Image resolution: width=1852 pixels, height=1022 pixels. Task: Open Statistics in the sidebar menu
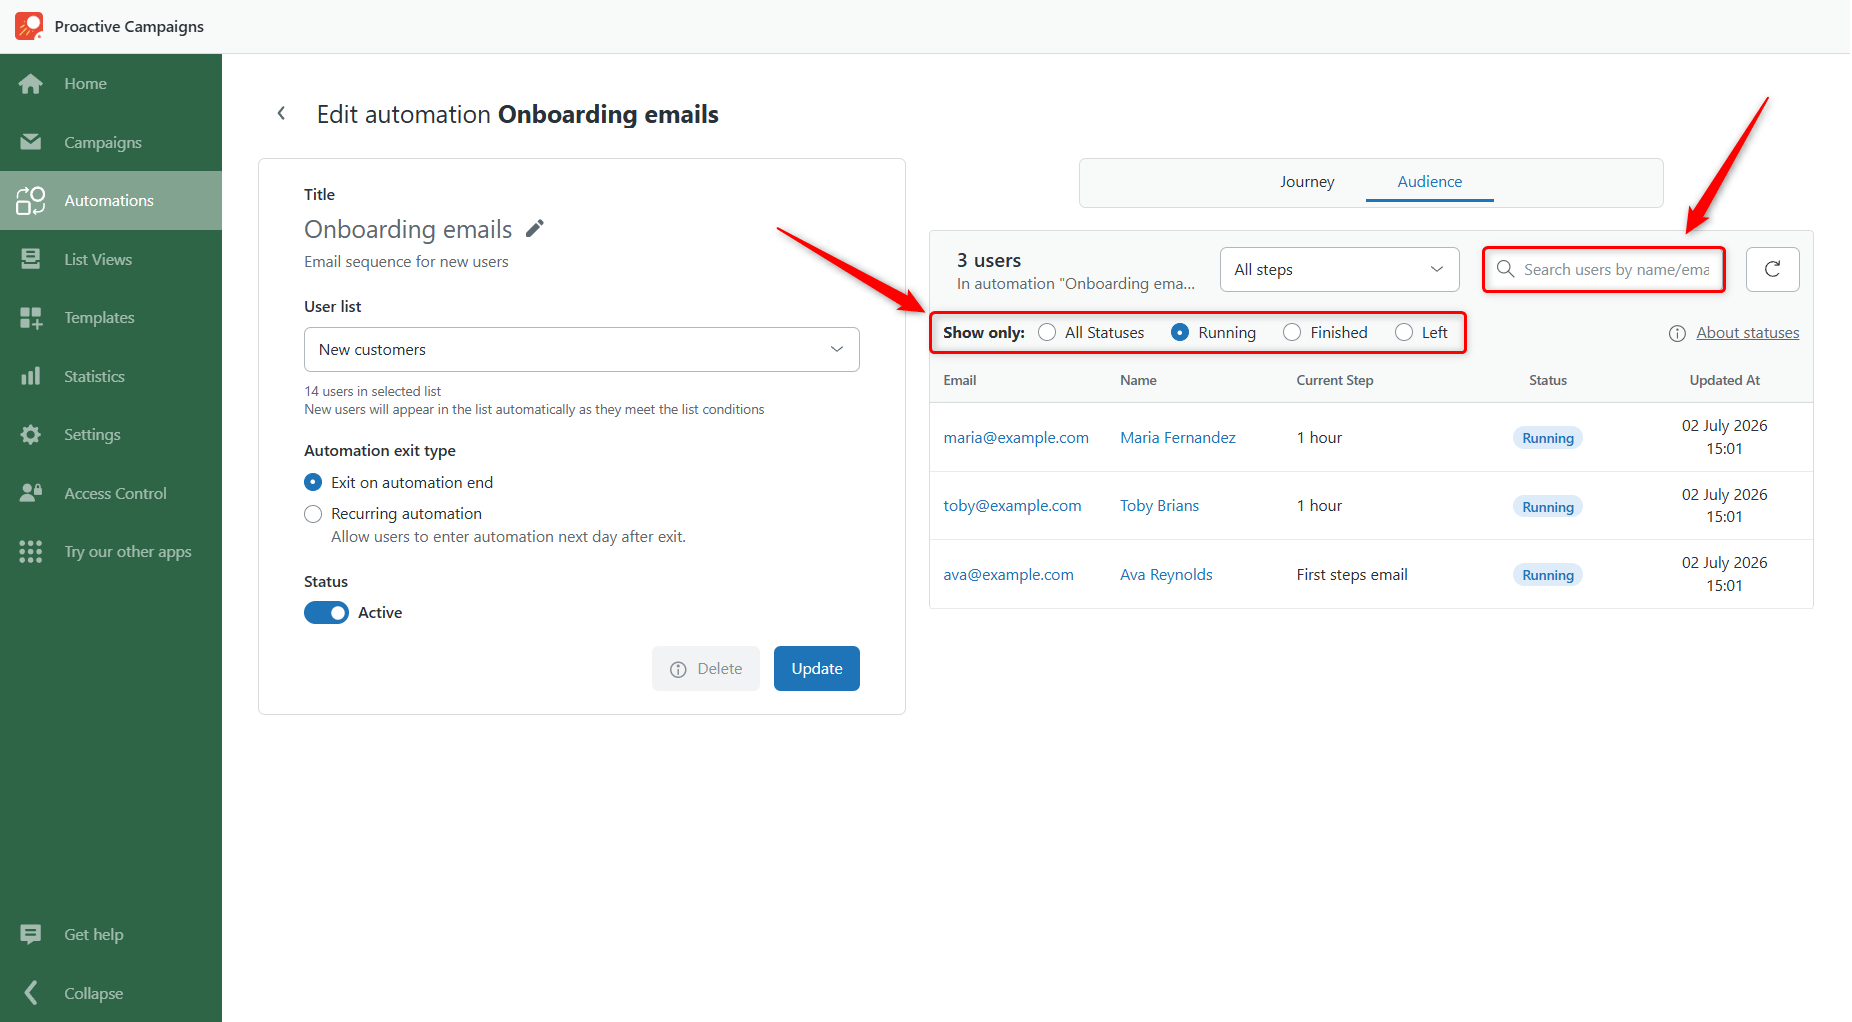(111, 376)
